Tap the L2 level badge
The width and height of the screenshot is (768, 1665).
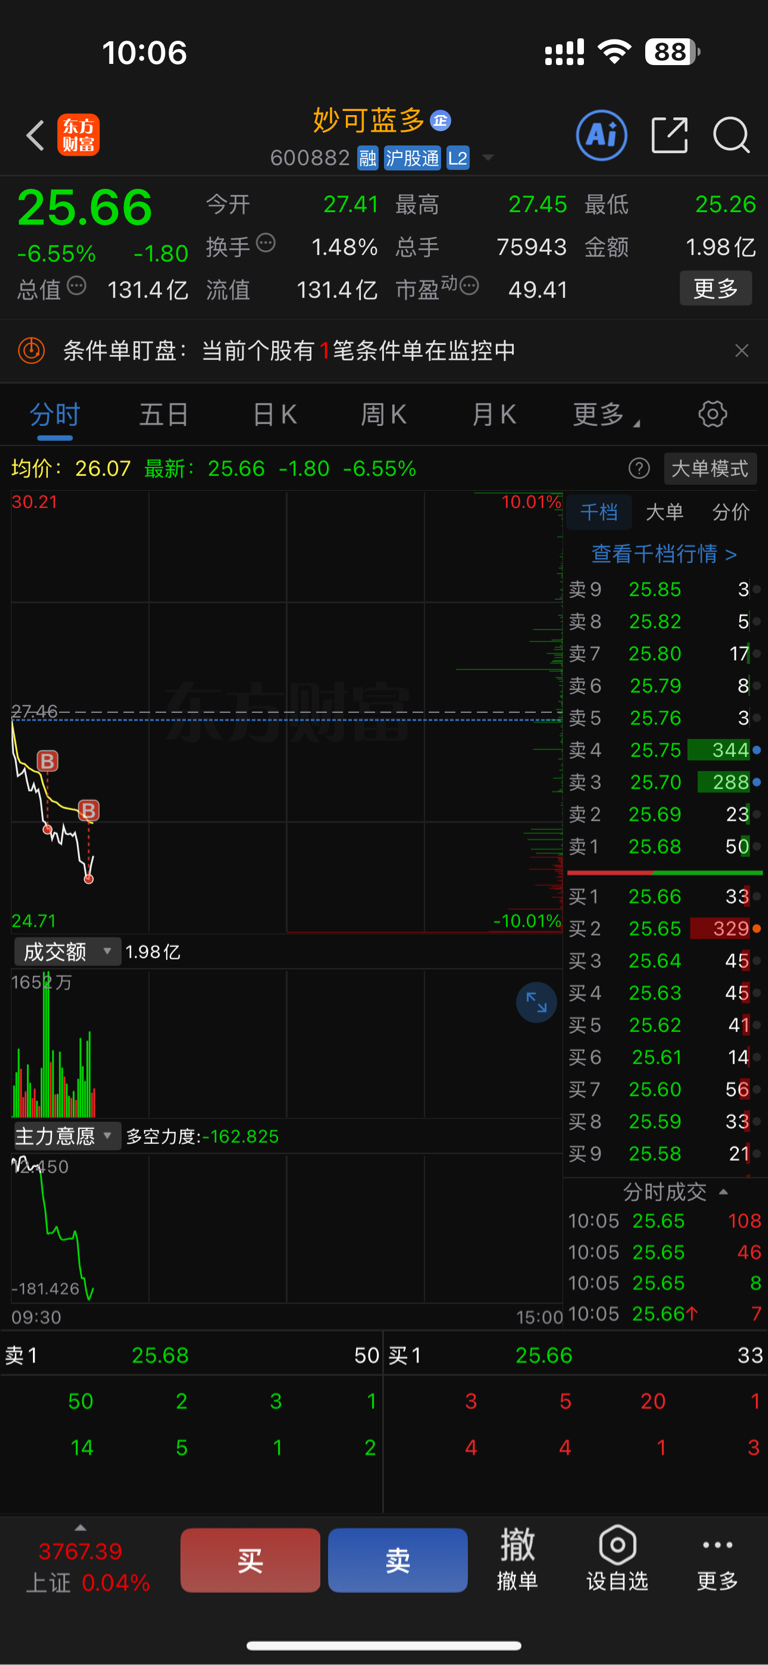(x=458, y=158)
